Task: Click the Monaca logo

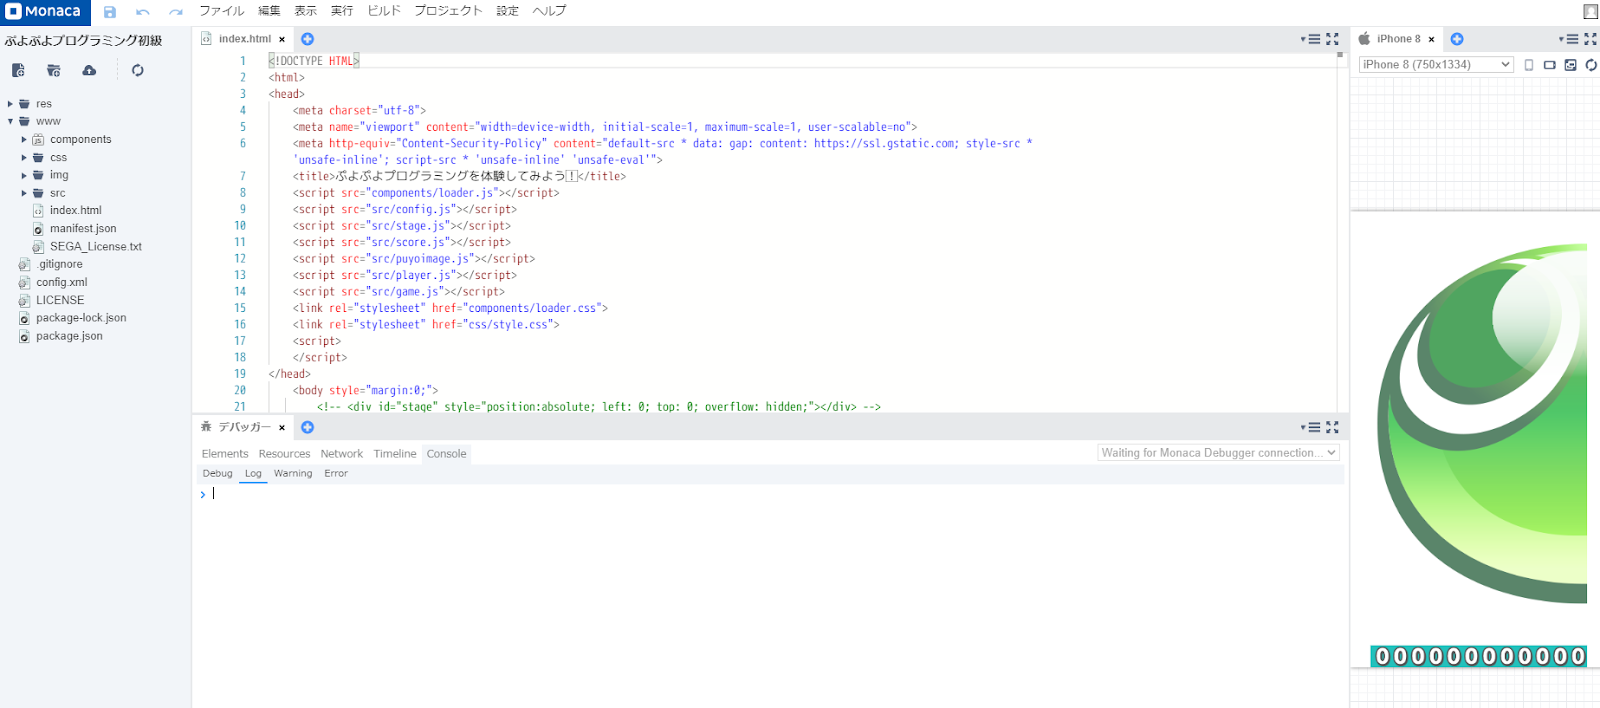Action: click(x=44, y=12)
